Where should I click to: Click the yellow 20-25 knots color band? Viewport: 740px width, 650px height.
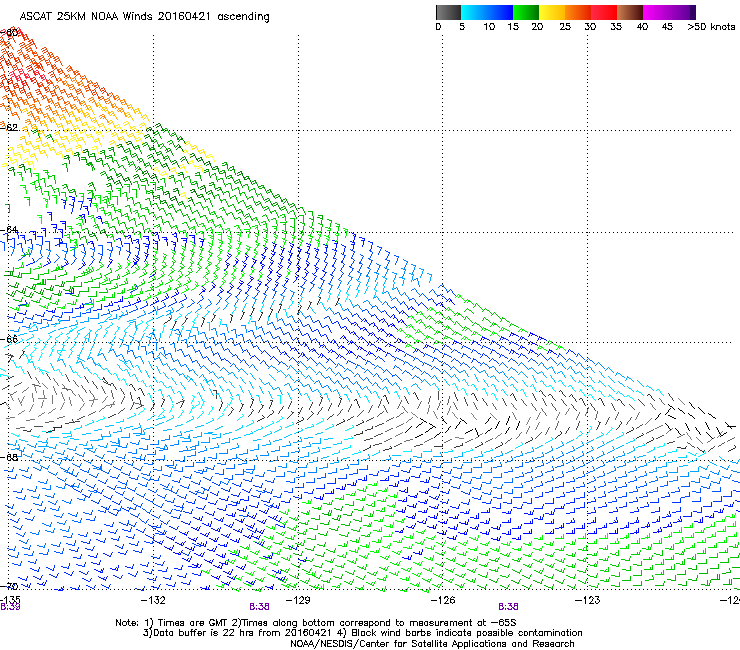click(x=552, y=12)
